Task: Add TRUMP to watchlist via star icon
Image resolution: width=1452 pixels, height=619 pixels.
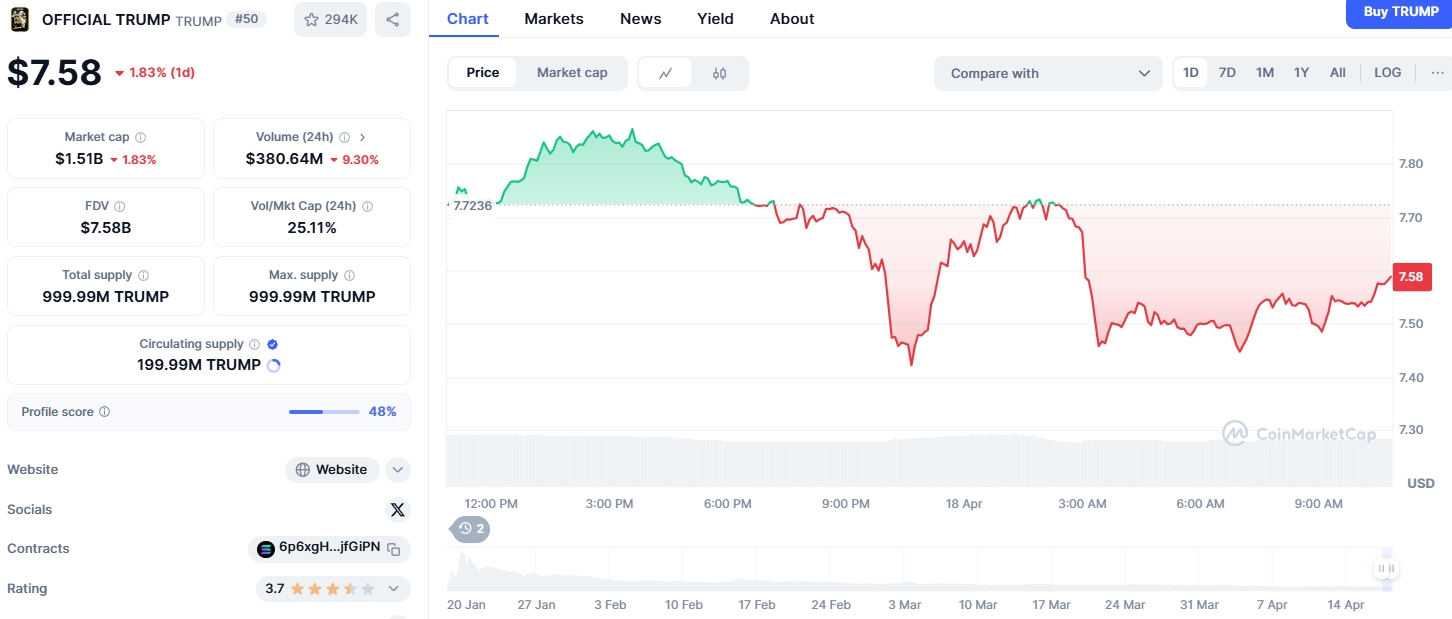Action: [x=331, y=19]
